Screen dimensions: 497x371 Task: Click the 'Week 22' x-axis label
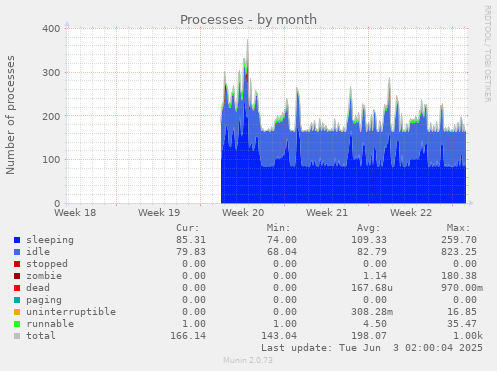tap(411, 213)
